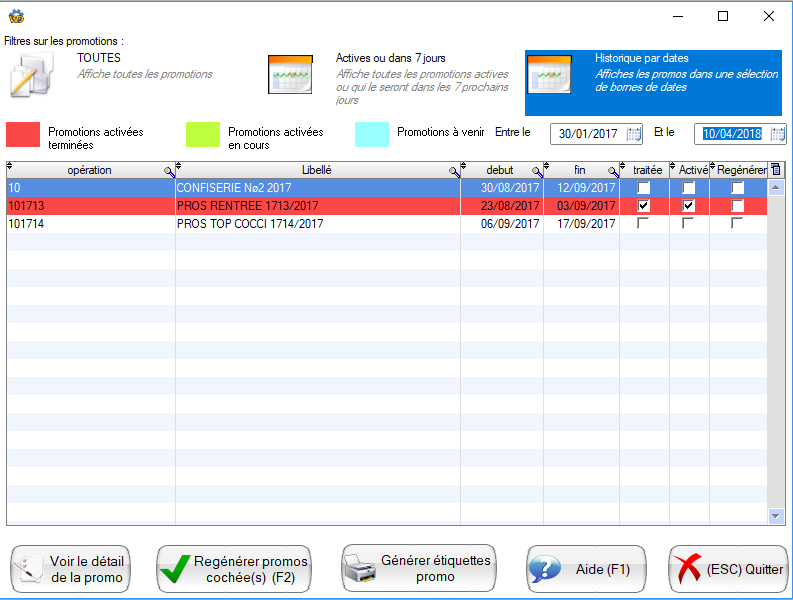Click the magnifier icon in debut column header
Viewport: 793px width, 600px height.
point(537,172)
